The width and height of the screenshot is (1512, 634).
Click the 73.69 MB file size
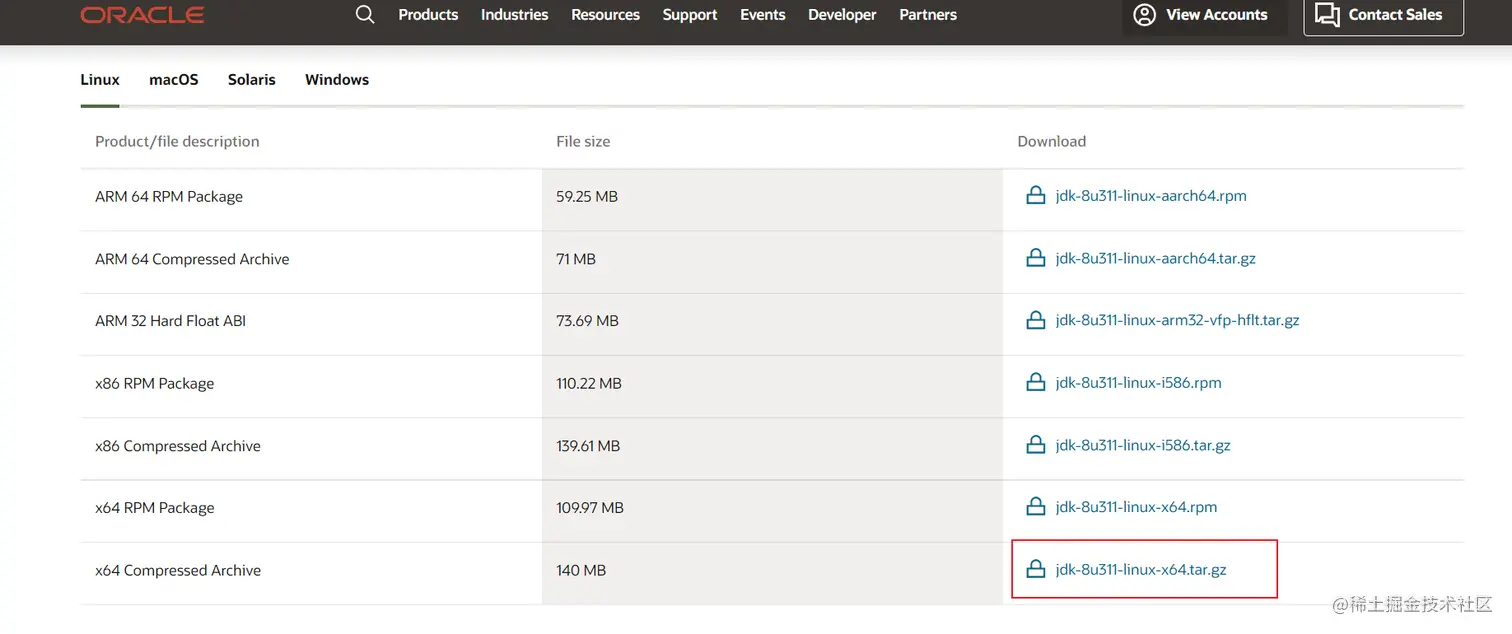point(587,321)
